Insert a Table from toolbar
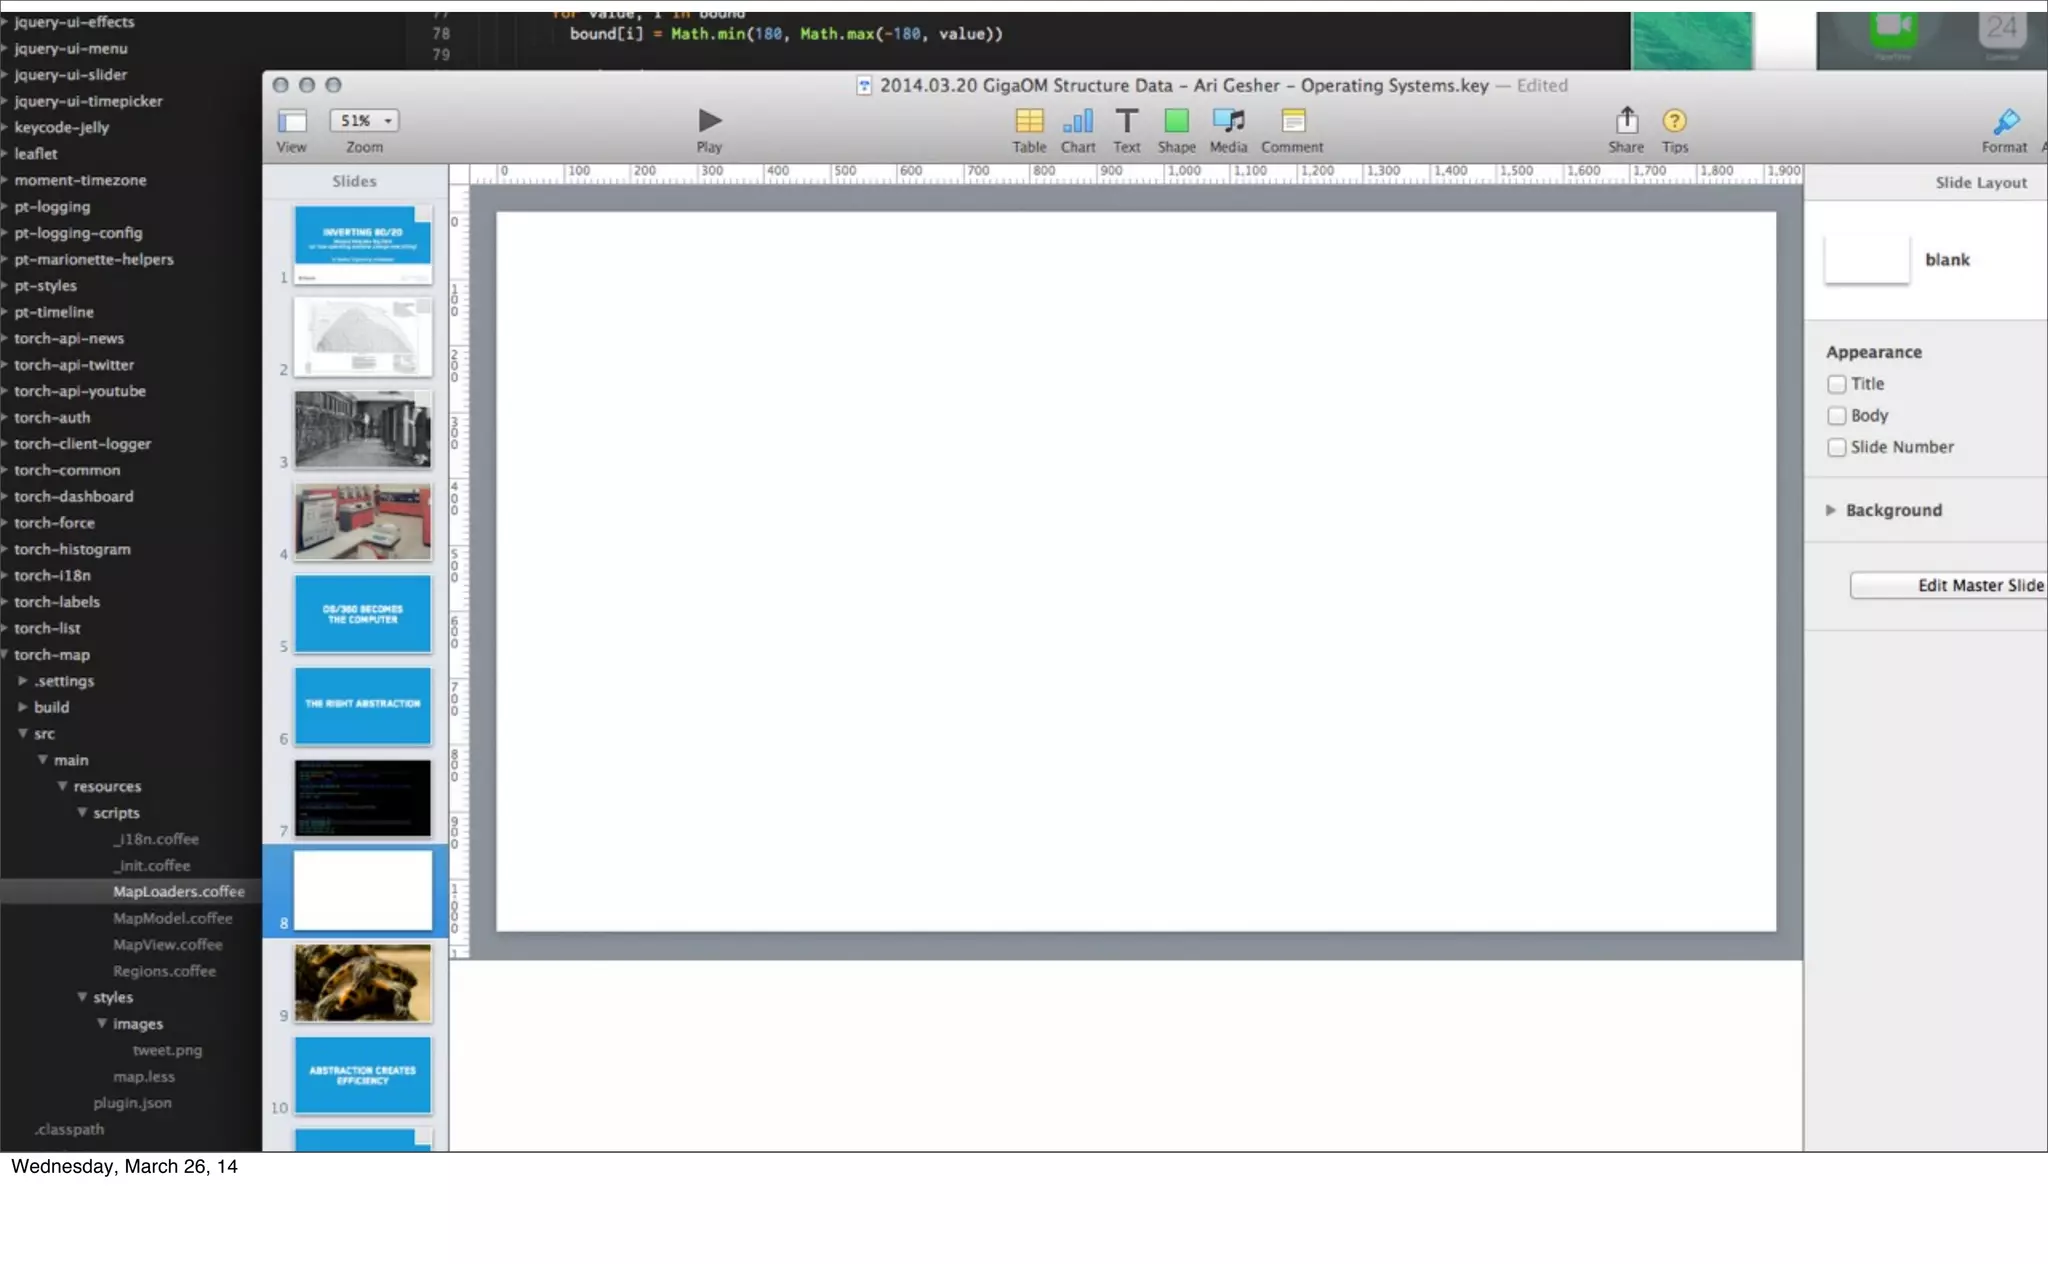Viewport: 2048px width, 1264px height. tap(1029, 121)
